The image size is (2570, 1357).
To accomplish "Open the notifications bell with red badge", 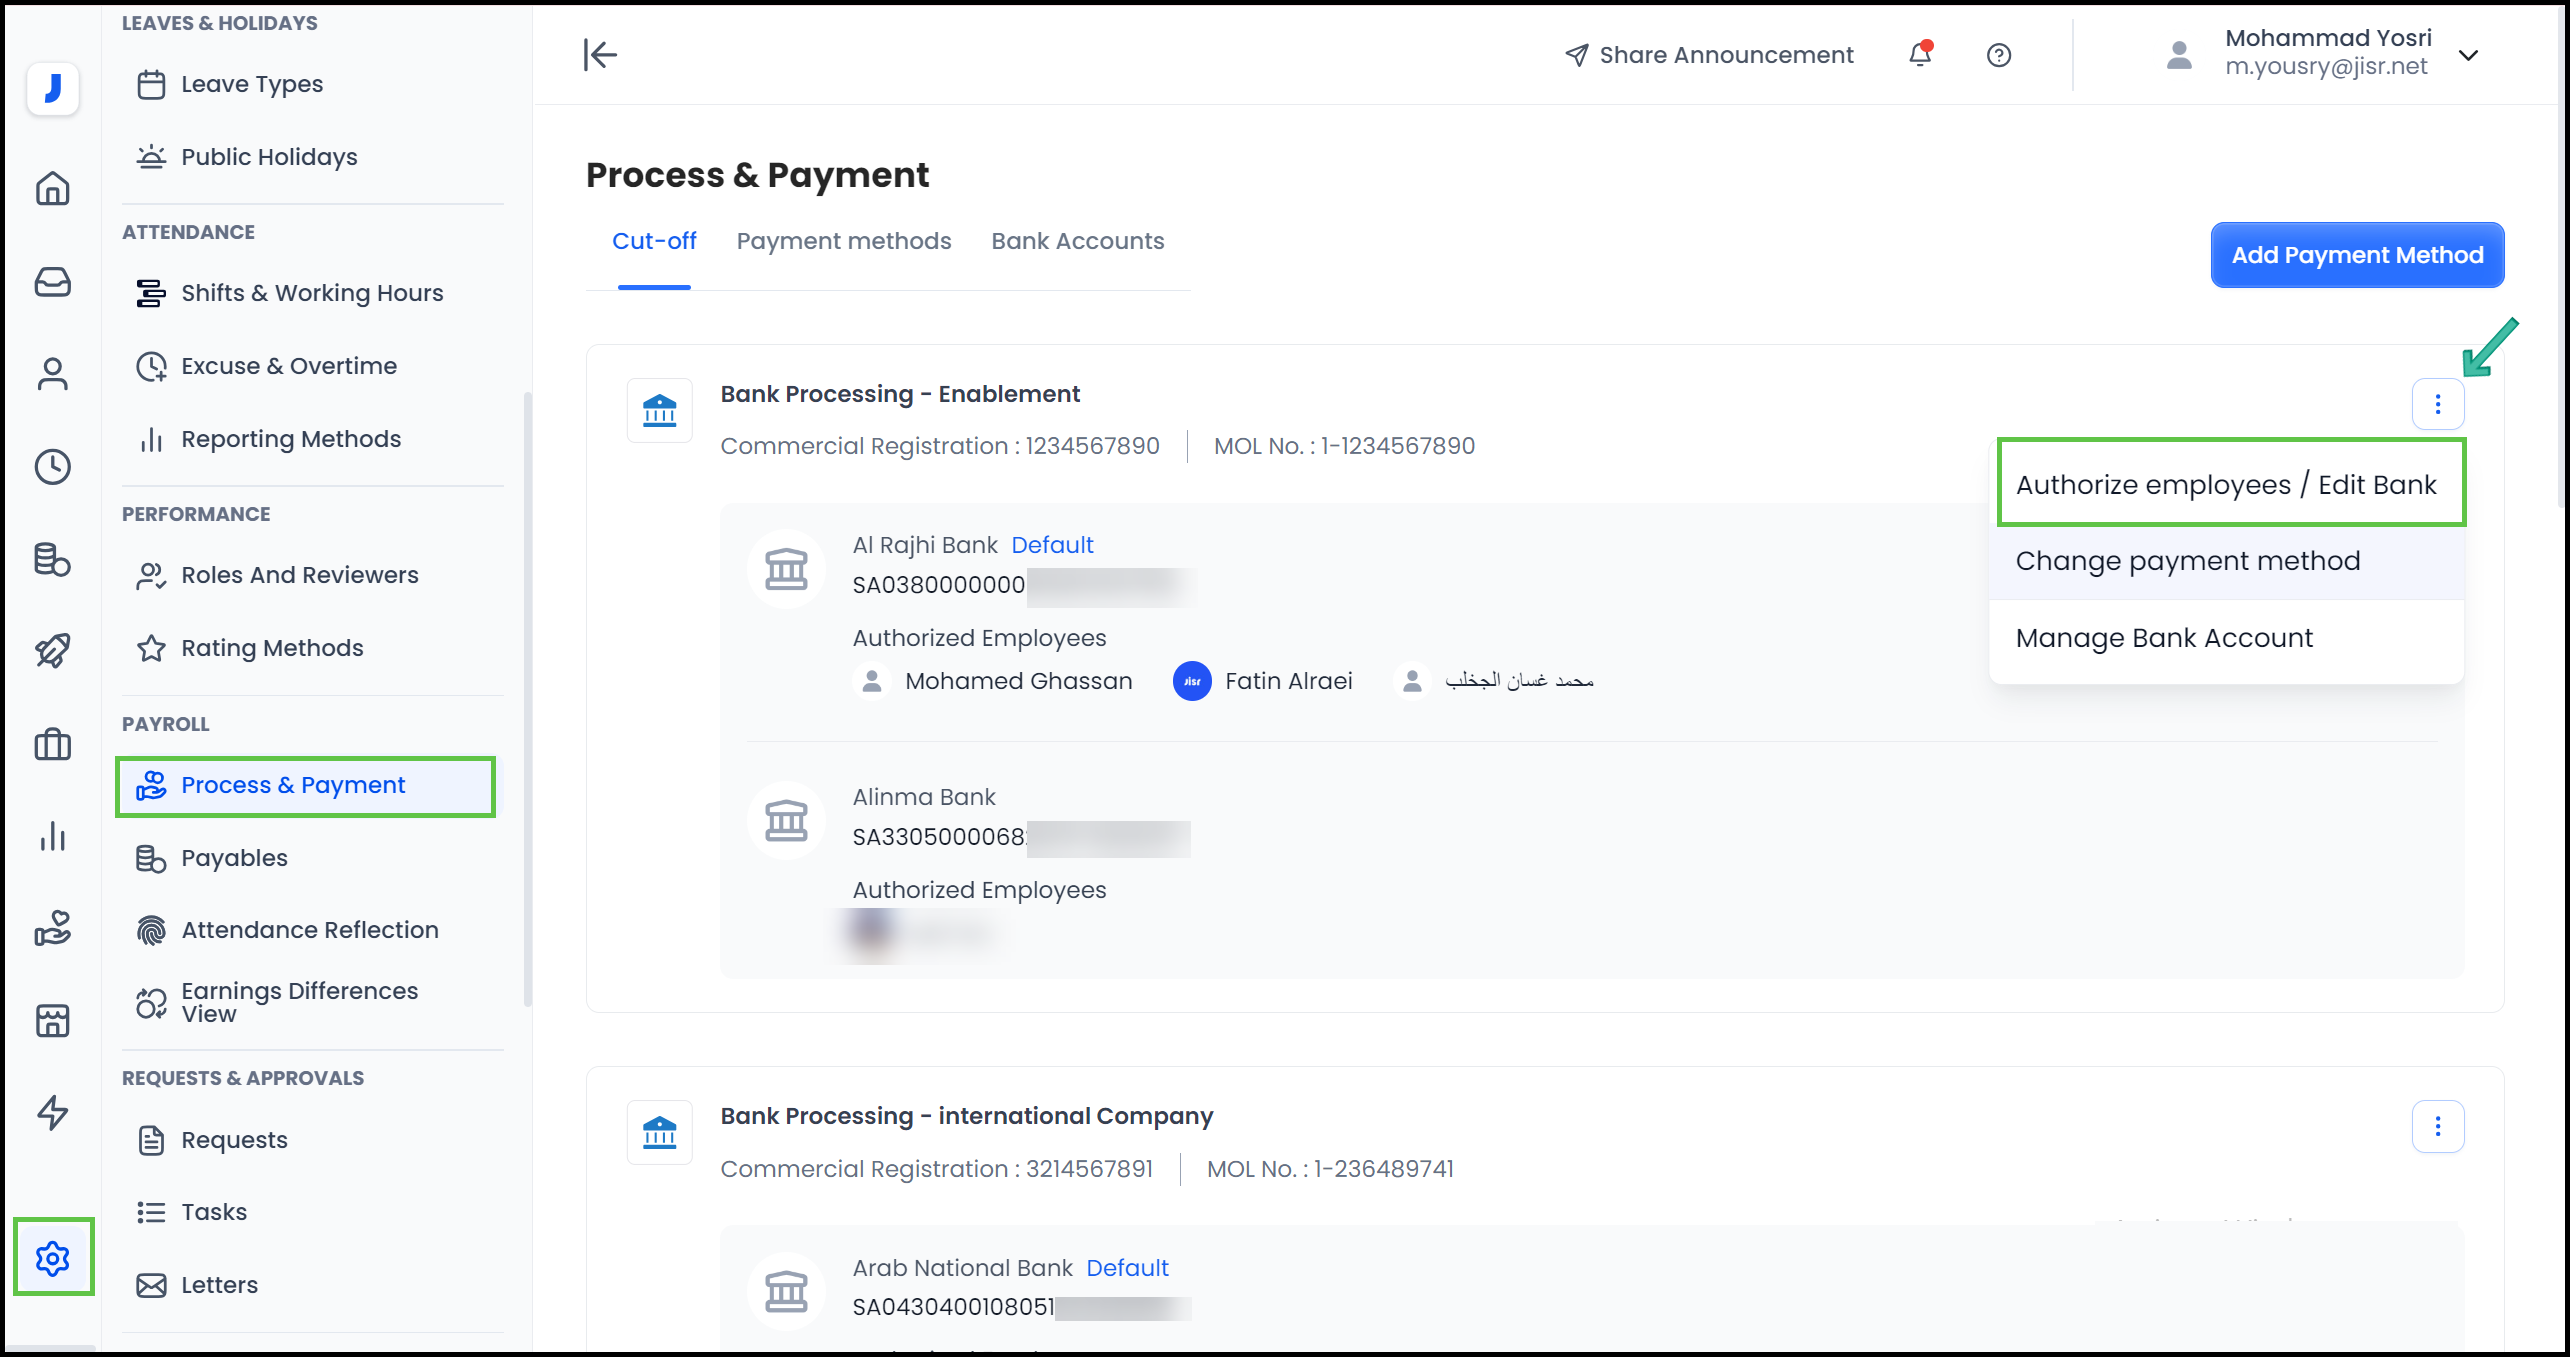I will pyautogui.click(x=1919, y=55).
